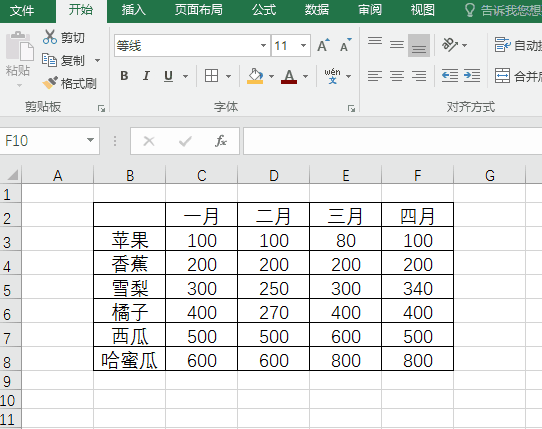Expand the Copy dropdown arrow
This screenshot has height=429, width=542.
97,60
